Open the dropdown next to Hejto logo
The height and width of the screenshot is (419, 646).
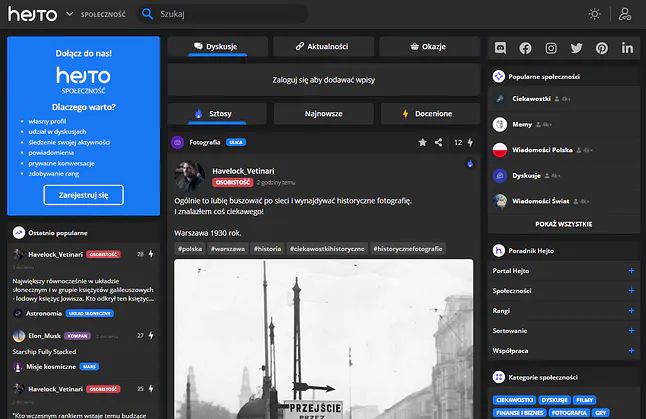[70, 14]
